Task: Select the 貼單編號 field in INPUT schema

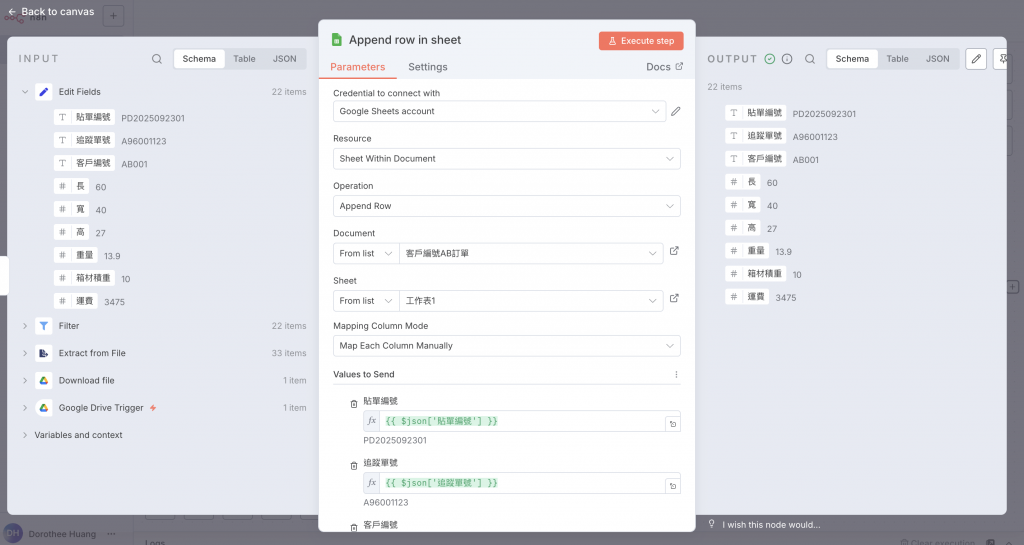Action: pos(84,117)
